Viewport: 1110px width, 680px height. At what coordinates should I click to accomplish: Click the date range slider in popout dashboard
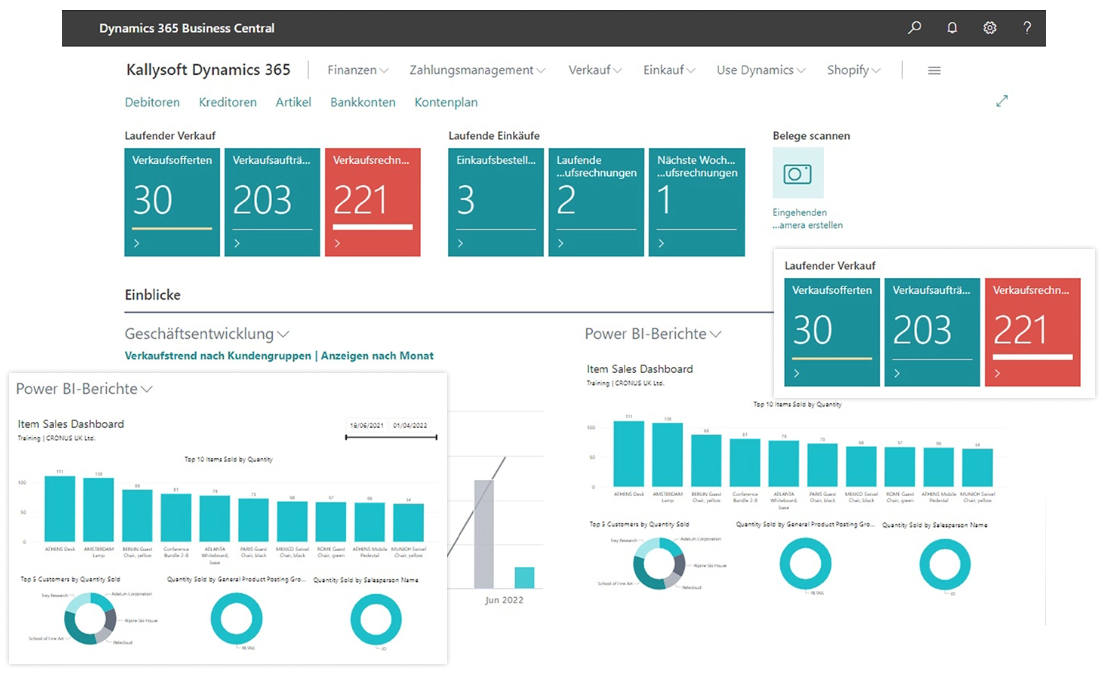click(x=391, y=437)
